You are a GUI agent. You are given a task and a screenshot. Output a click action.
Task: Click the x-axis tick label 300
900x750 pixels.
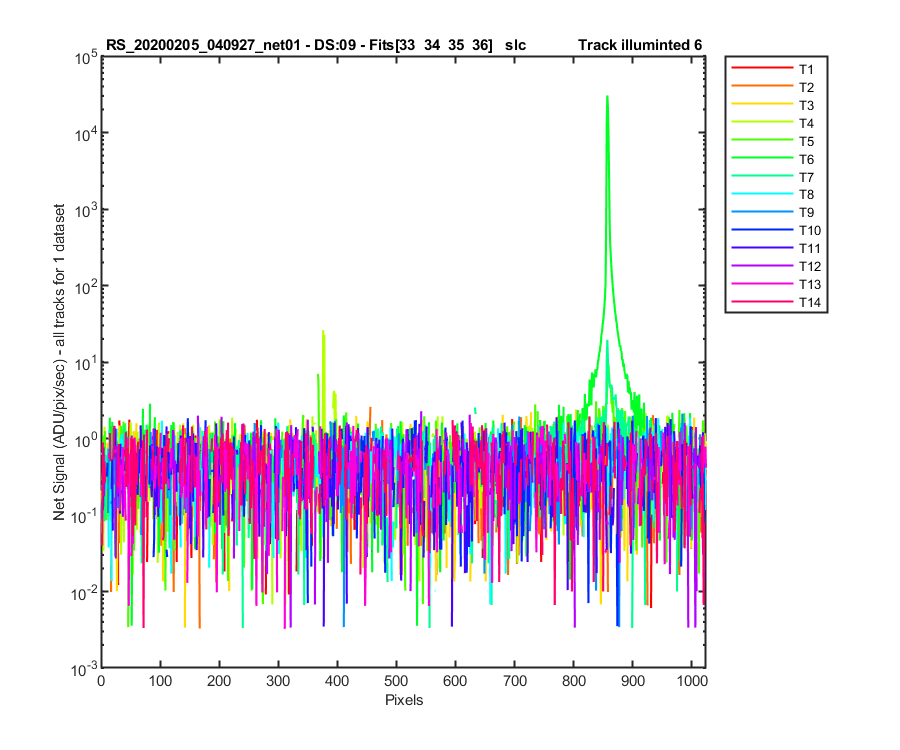click(x=278, y=681)
